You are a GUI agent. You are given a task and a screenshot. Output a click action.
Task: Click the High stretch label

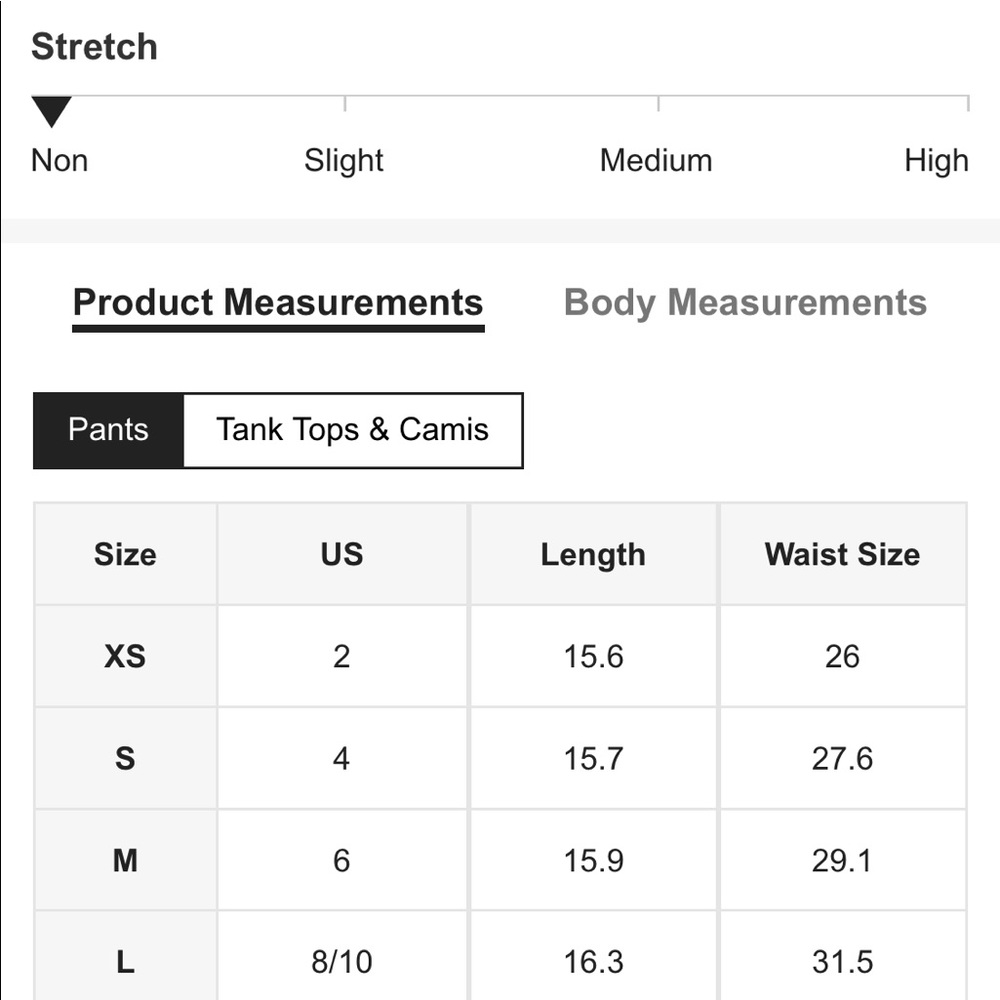(x=936, y=160)
